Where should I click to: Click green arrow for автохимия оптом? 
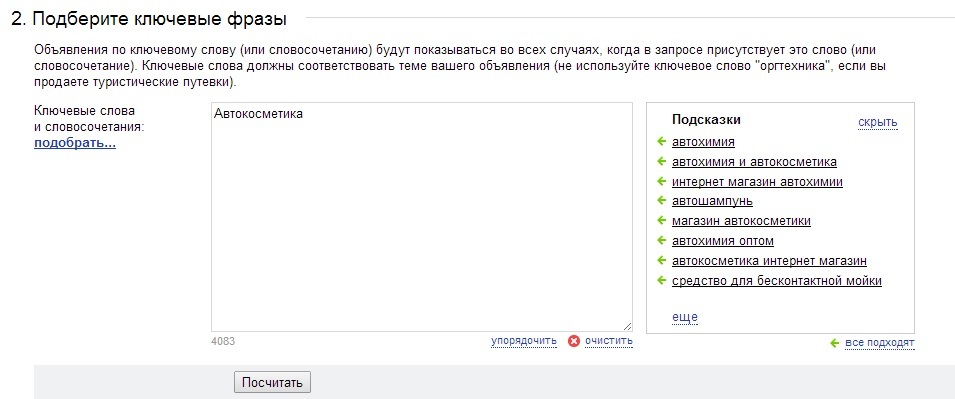[662, 241]
